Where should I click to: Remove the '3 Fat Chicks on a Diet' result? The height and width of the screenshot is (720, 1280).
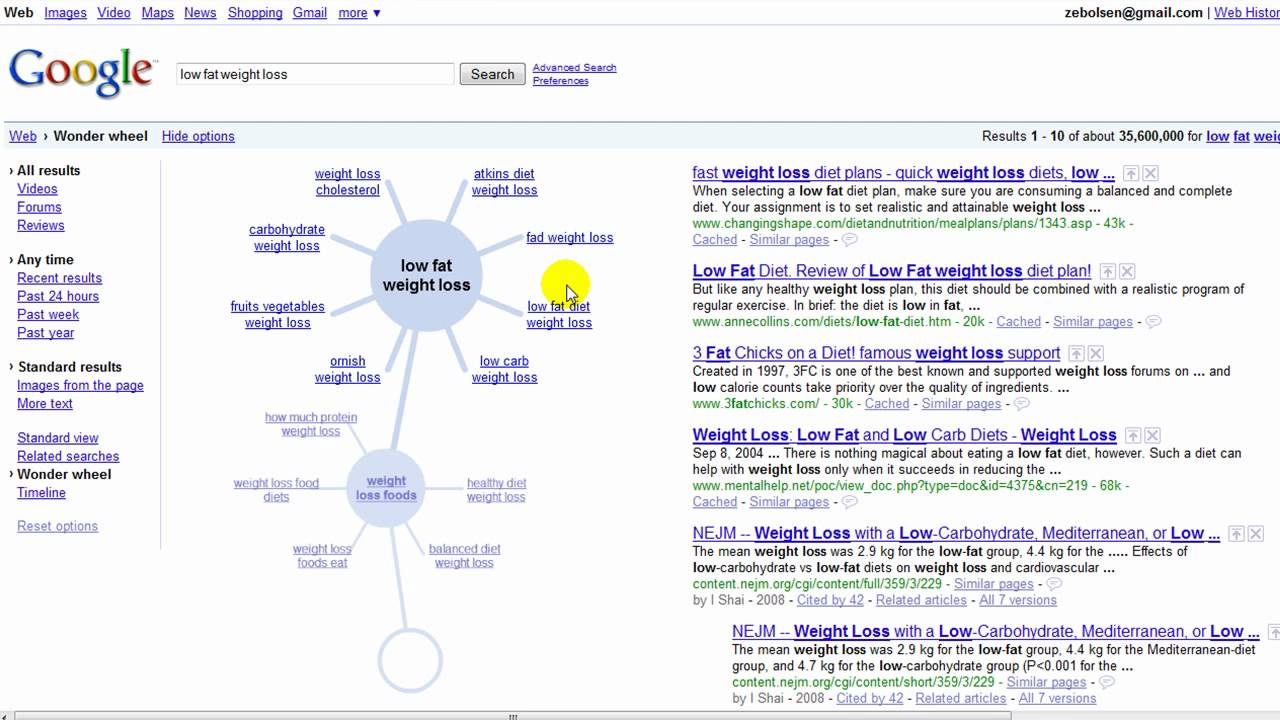pyautogui.click(x=1096, y=353)
